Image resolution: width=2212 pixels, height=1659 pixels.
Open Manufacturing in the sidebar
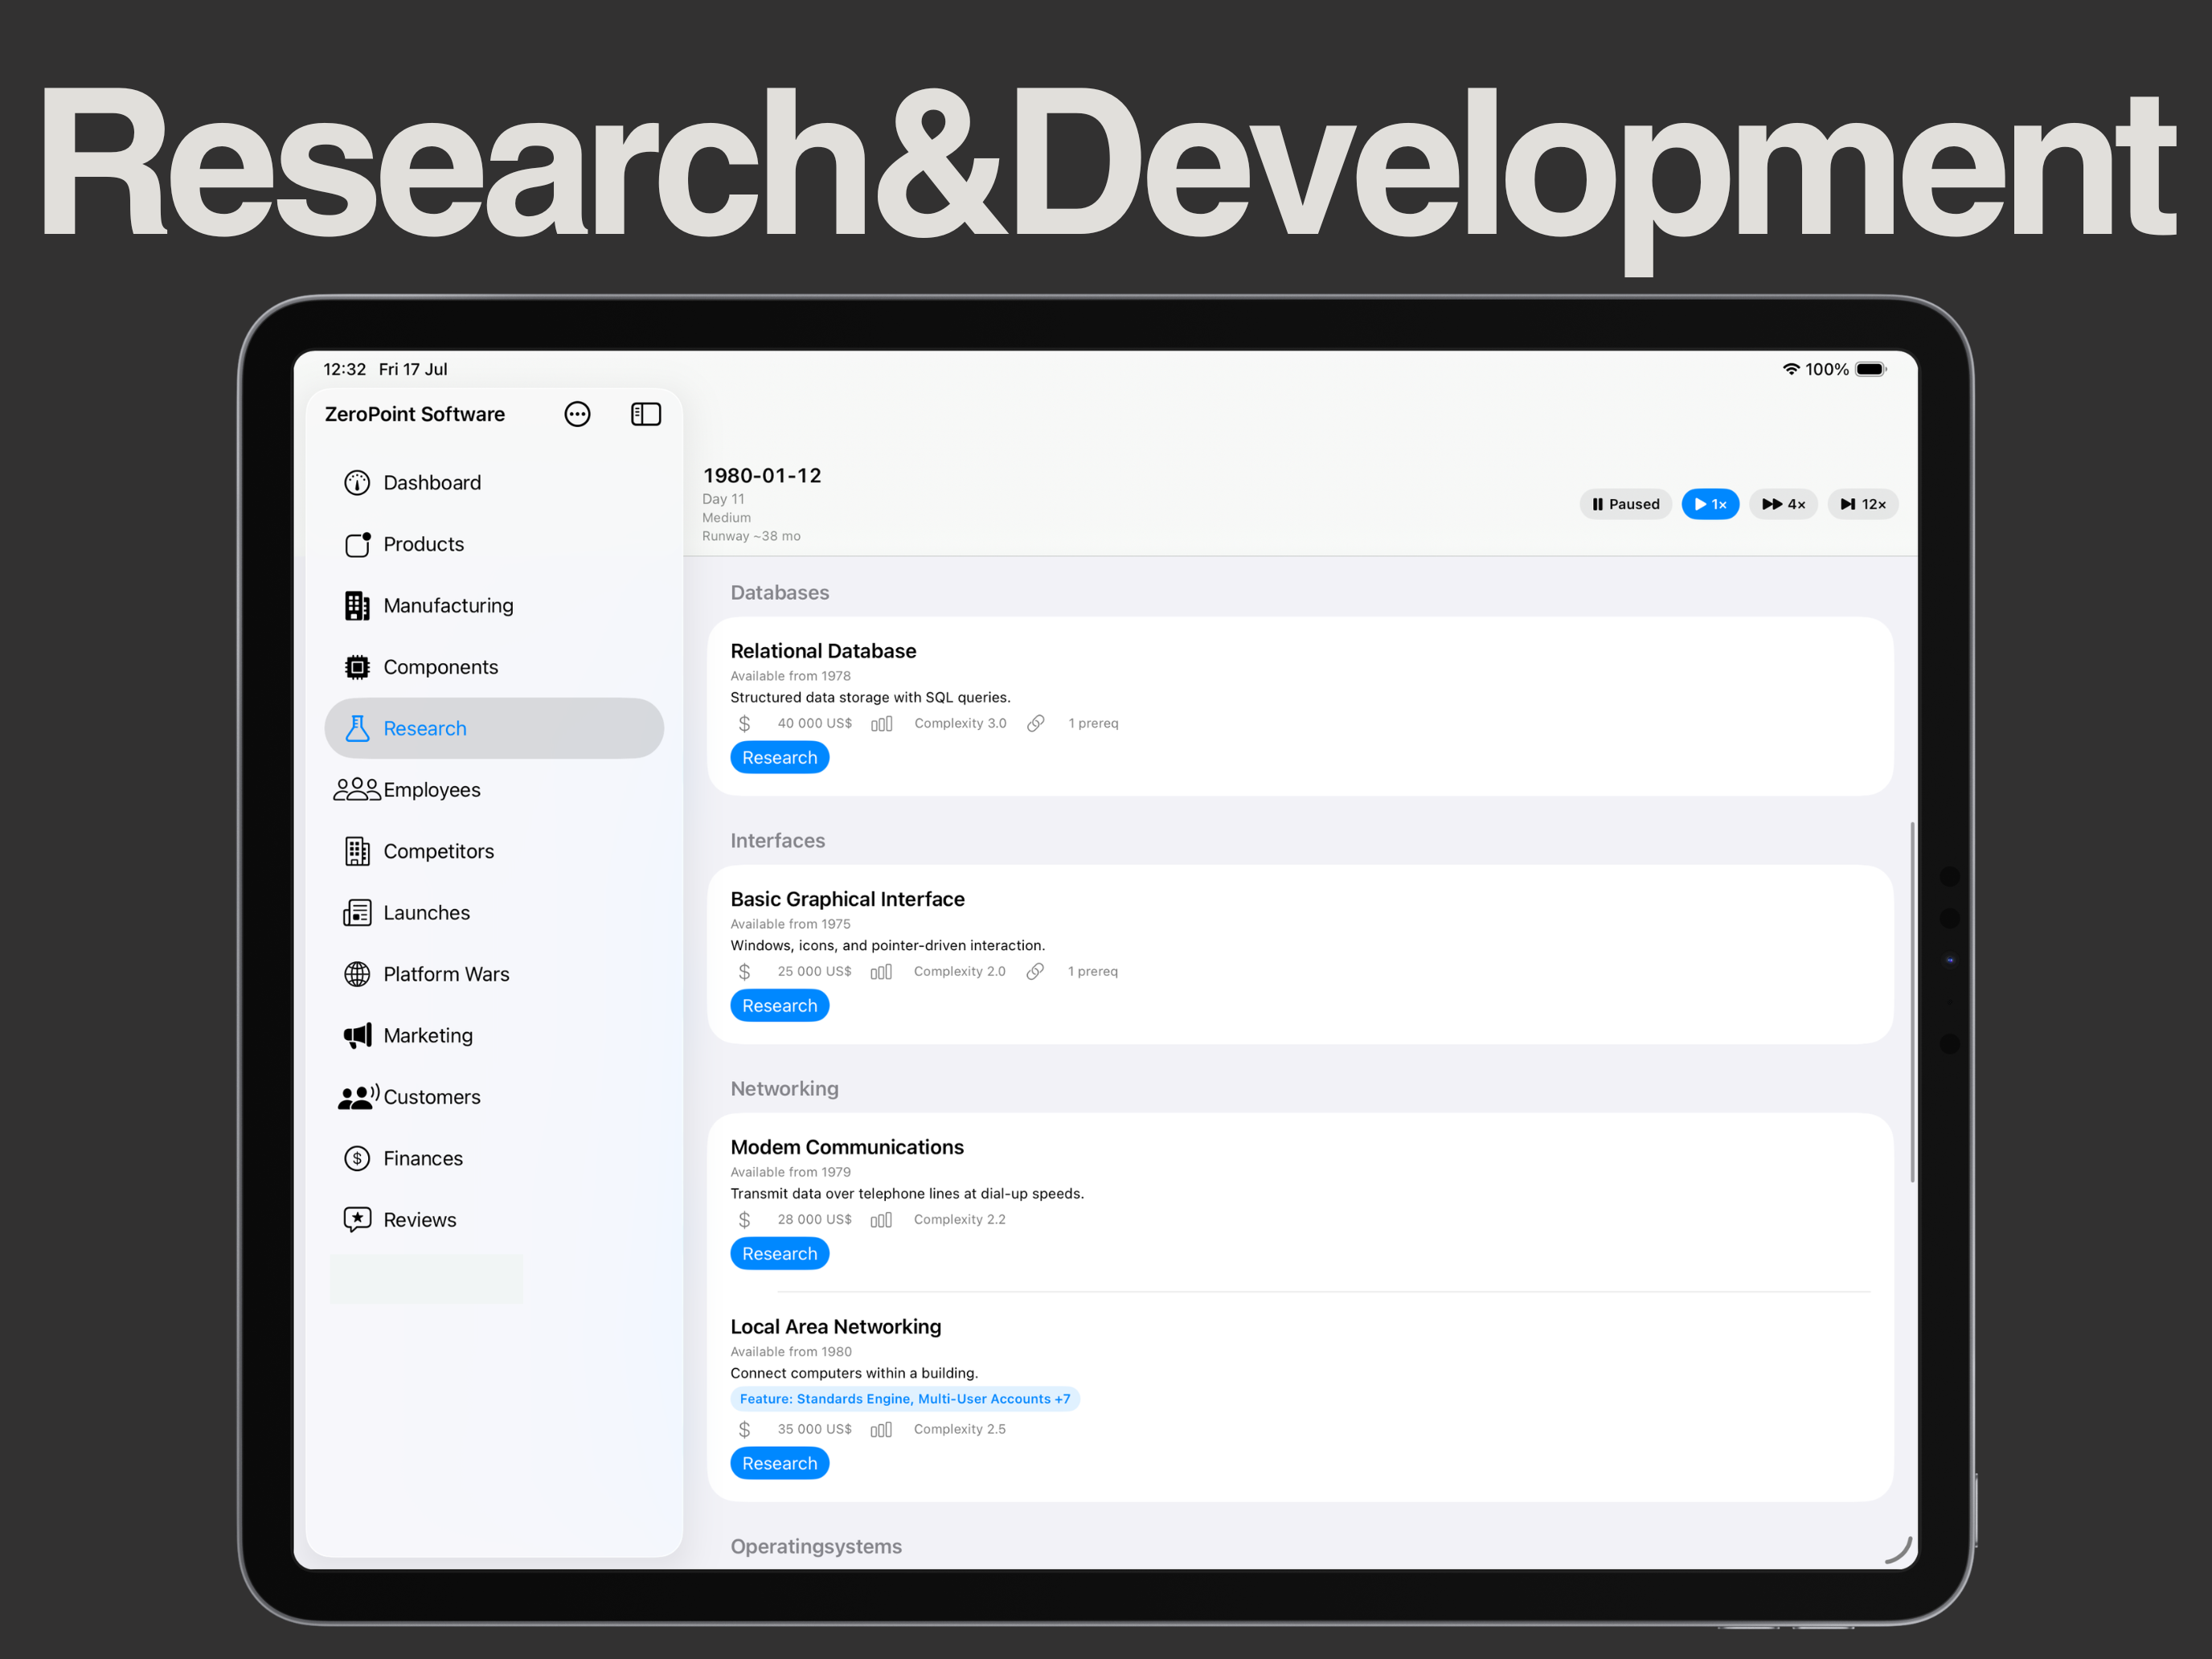click(494, 606)
